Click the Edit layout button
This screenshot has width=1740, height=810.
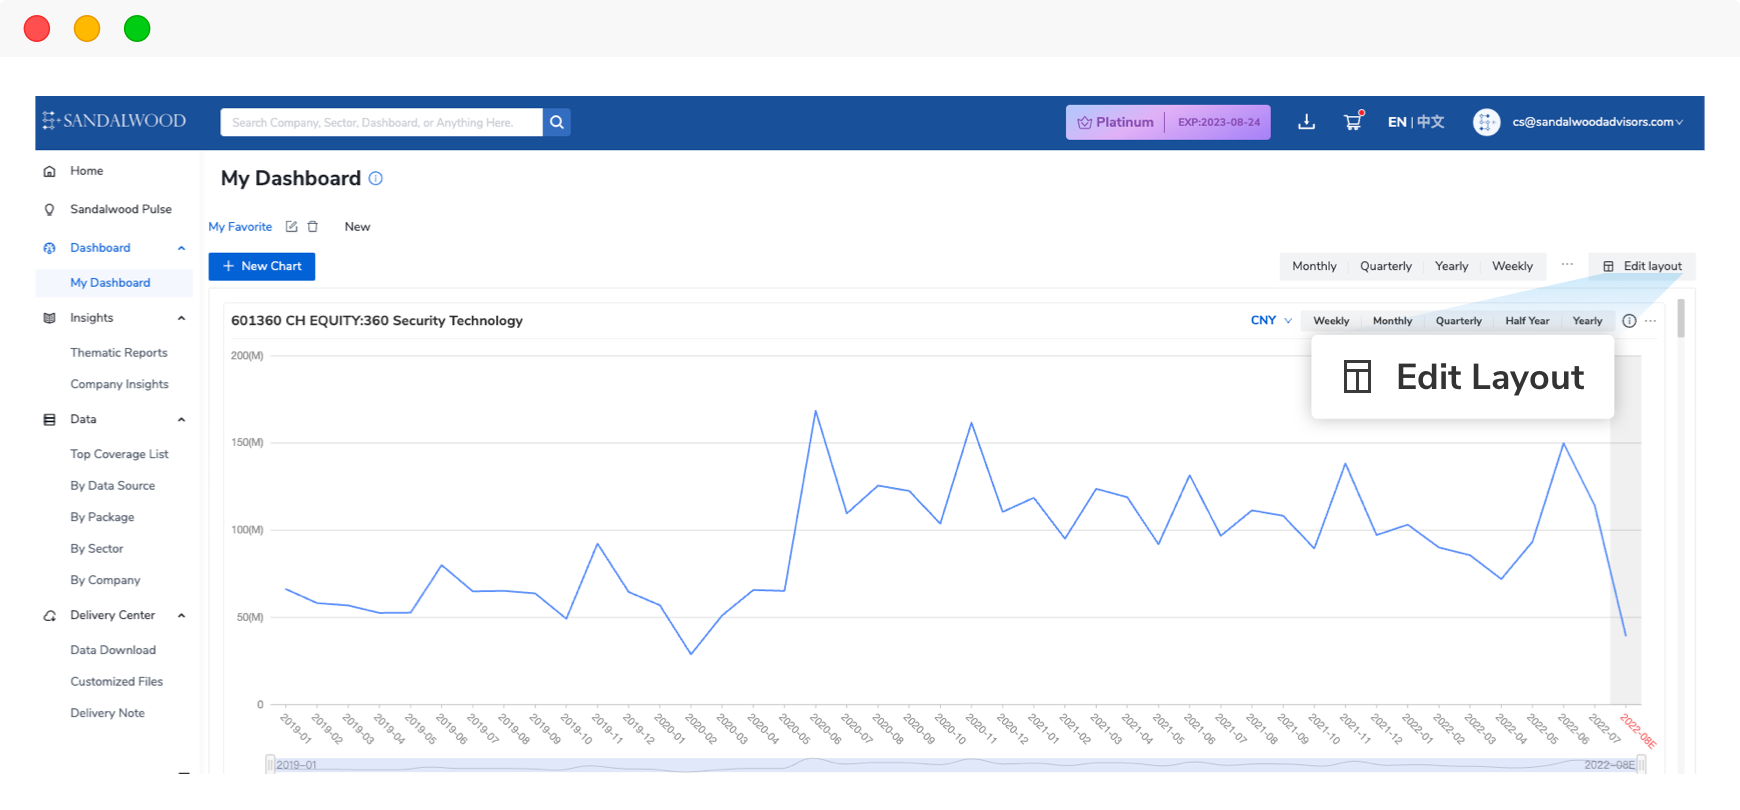point(1642,266)
